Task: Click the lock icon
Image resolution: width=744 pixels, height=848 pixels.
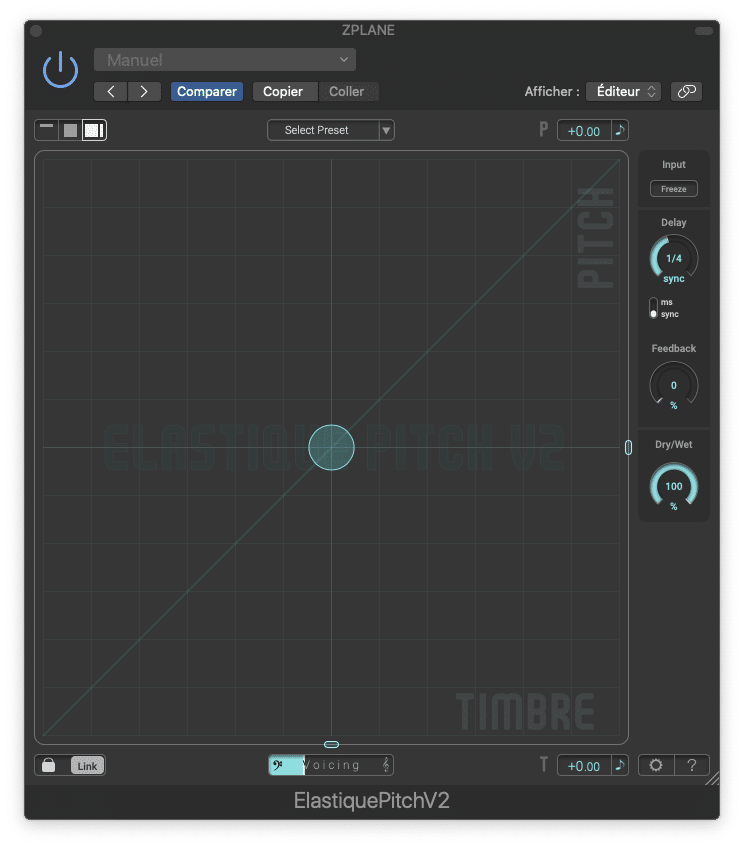Action: pyautogui.click(x=49, y=765)
